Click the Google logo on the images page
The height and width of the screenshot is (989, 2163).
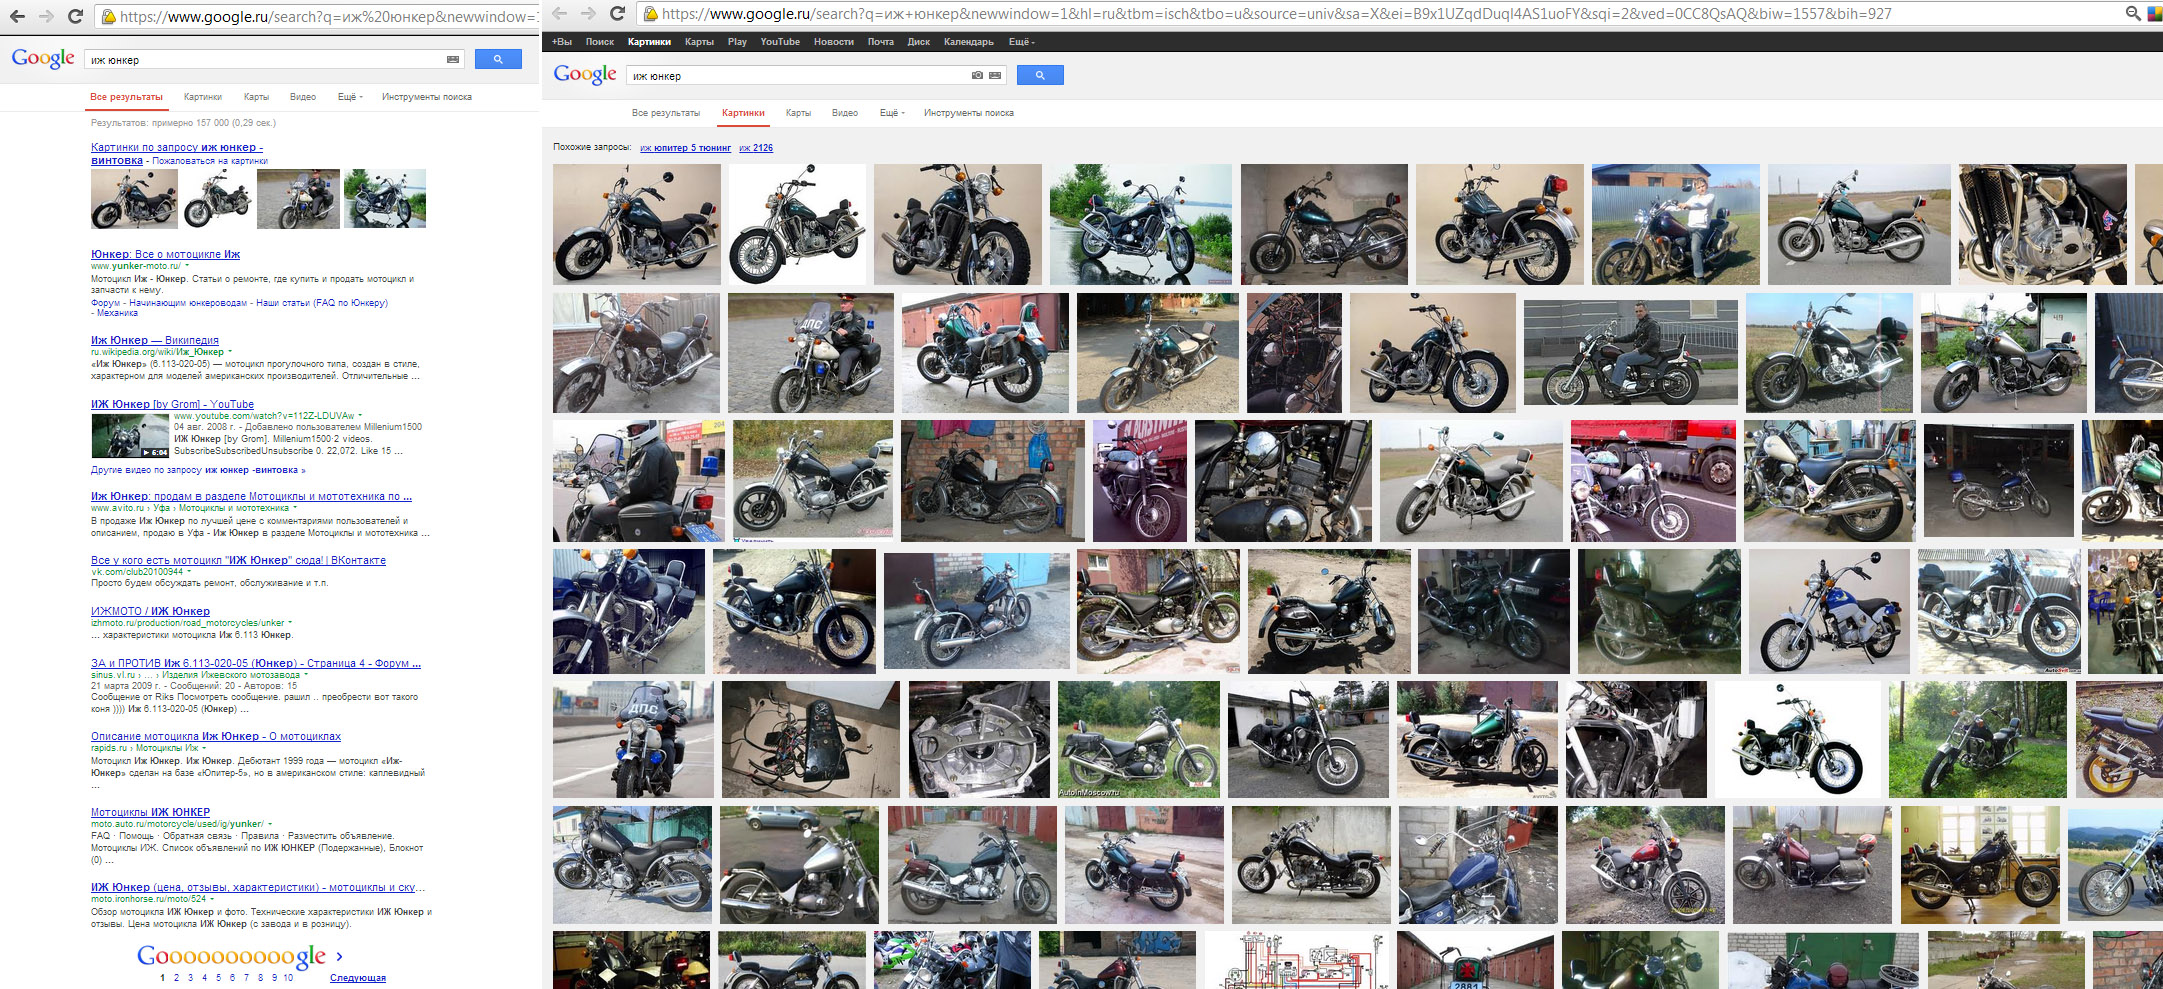click(585, 75)
